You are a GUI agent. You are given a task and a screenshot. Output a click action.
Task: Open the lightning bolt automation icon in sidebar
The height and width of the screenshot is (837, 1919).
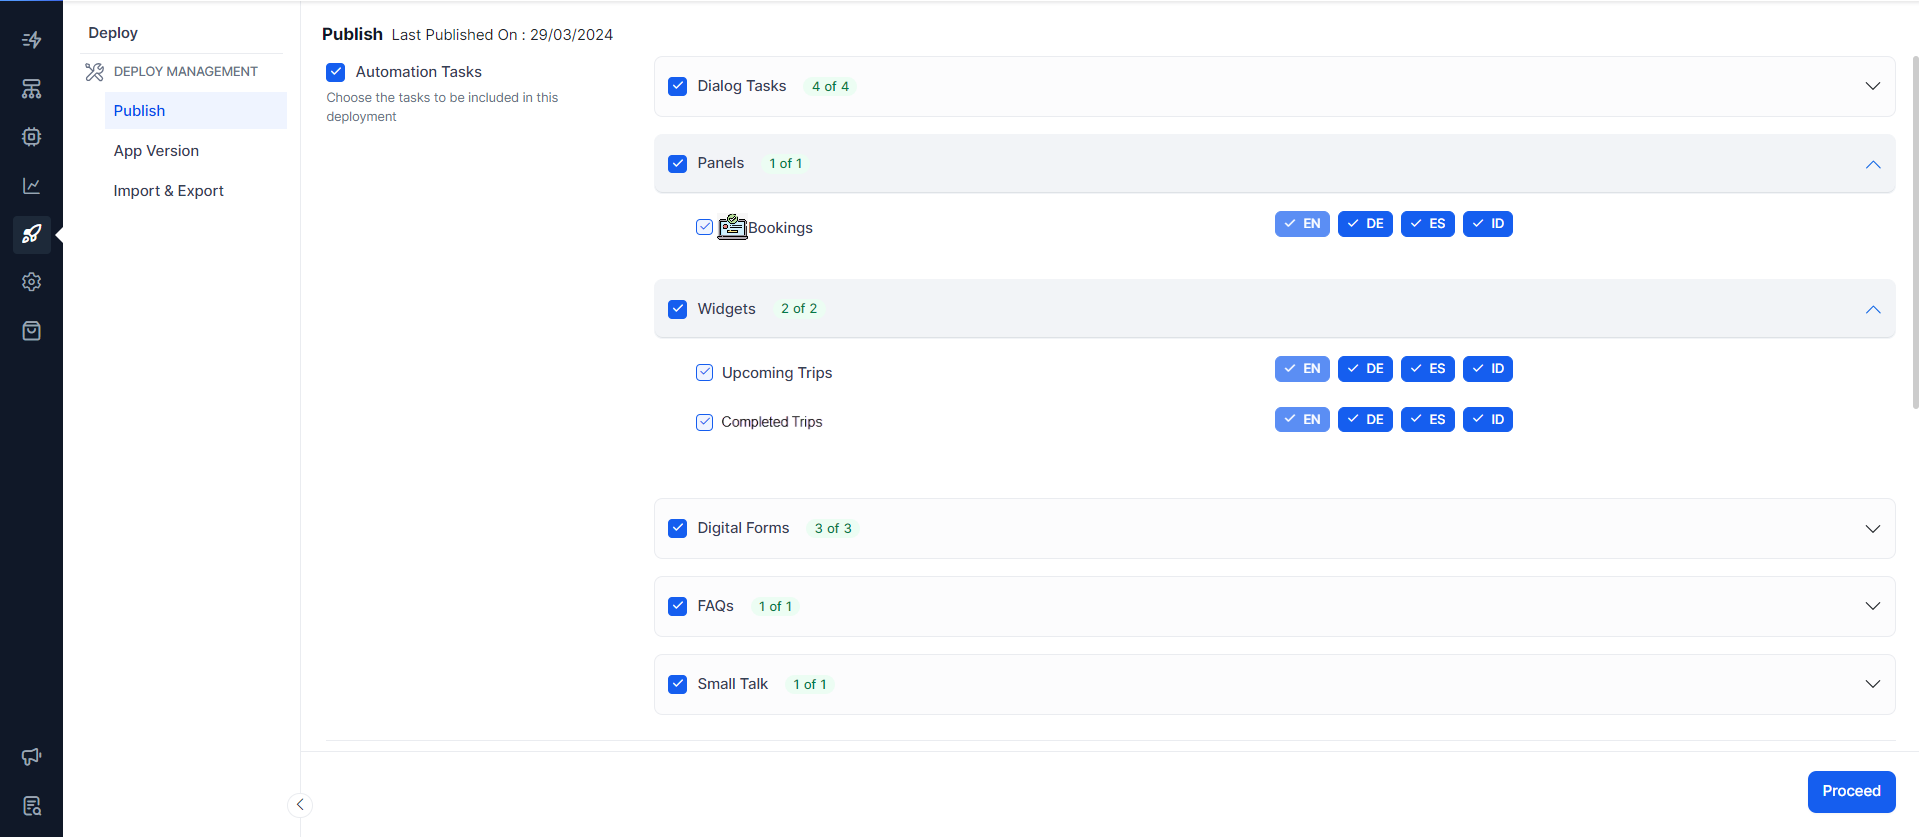(31, 40)
